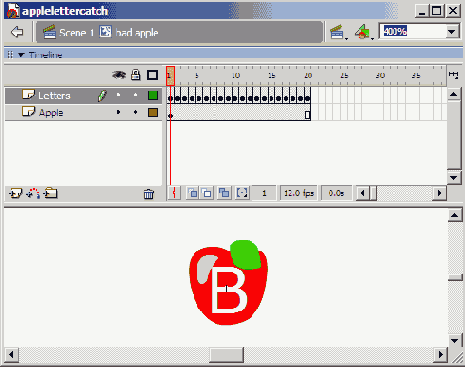Select the Apple layer
465x367 pixels.
pyautogui.click(x=83, y=112)
